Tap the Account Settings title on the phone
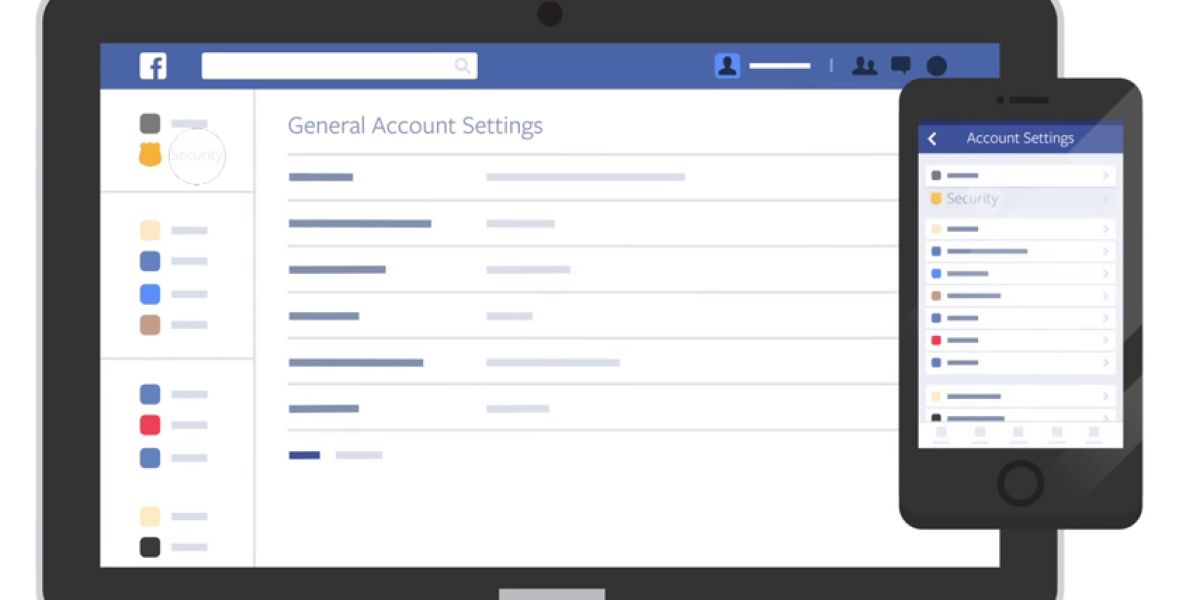The height and width of the screenshot is (600, 1200). pyautogui.click(x=1020, y=139)
